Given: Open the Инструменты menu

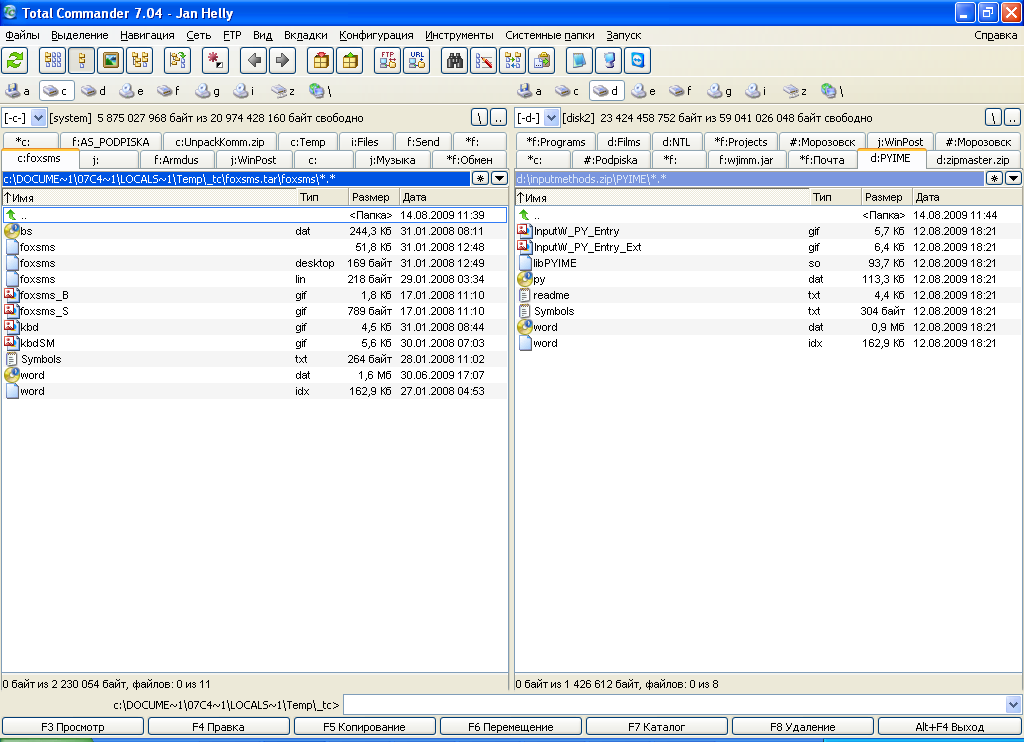Looking at the screenshot, I should (459, 35).
